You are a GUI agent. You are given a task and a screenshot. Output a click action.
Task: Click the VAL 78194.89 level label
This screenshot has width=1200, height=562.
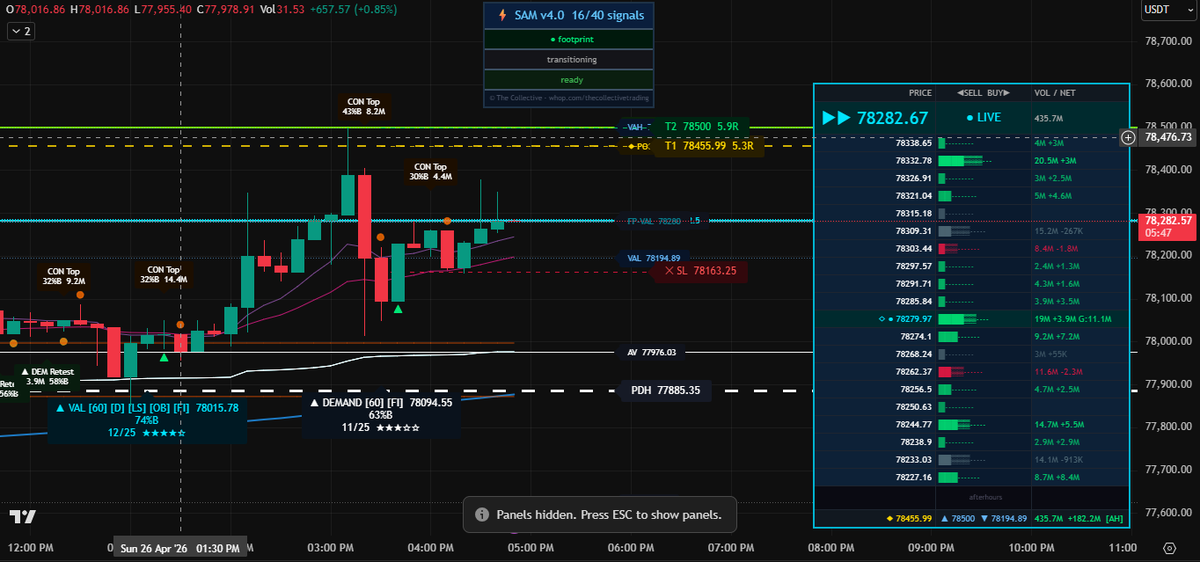pyautogui.click(x=653, y=258)
